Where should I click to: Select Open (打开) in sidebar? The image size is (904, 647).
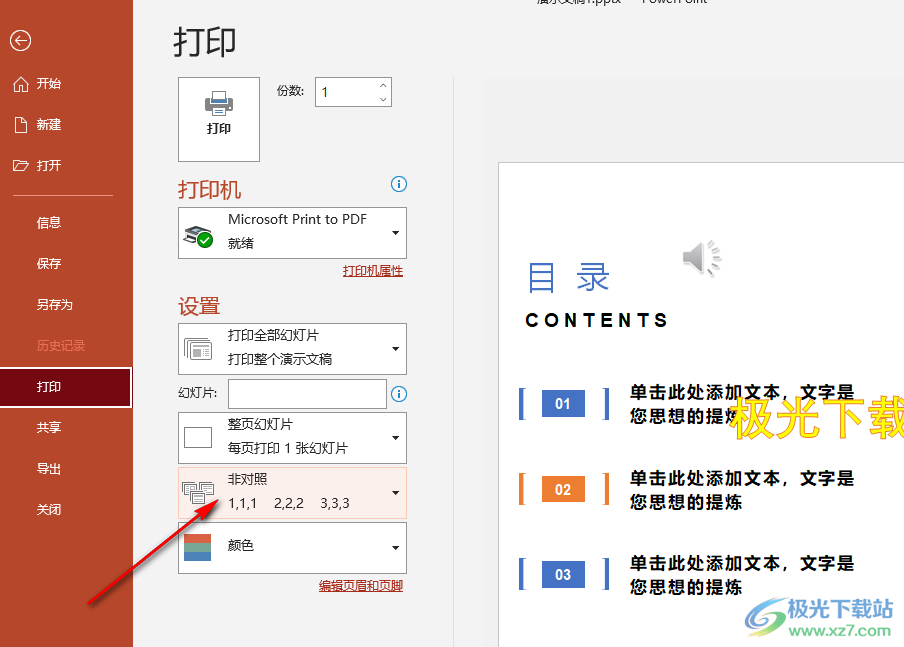48,166
